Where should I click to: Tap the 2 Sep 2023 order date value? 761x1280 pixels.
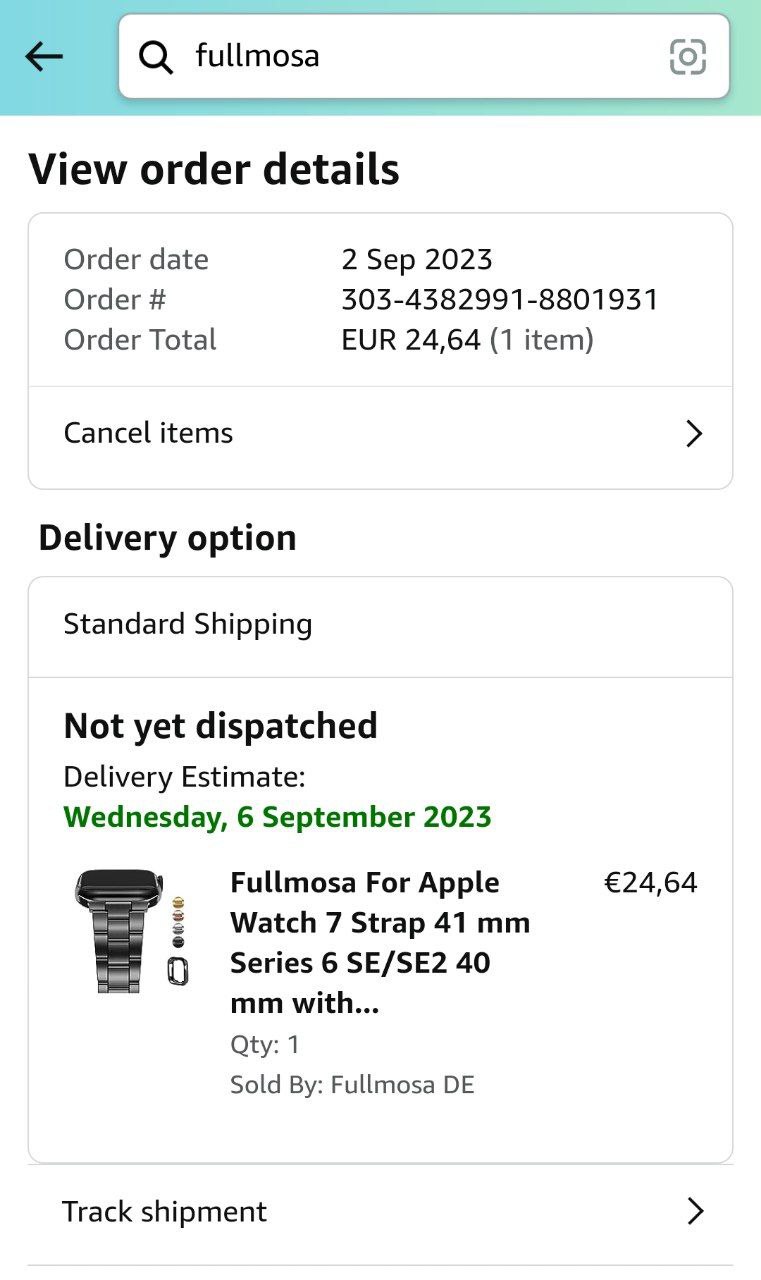click(x=417, y=260)
